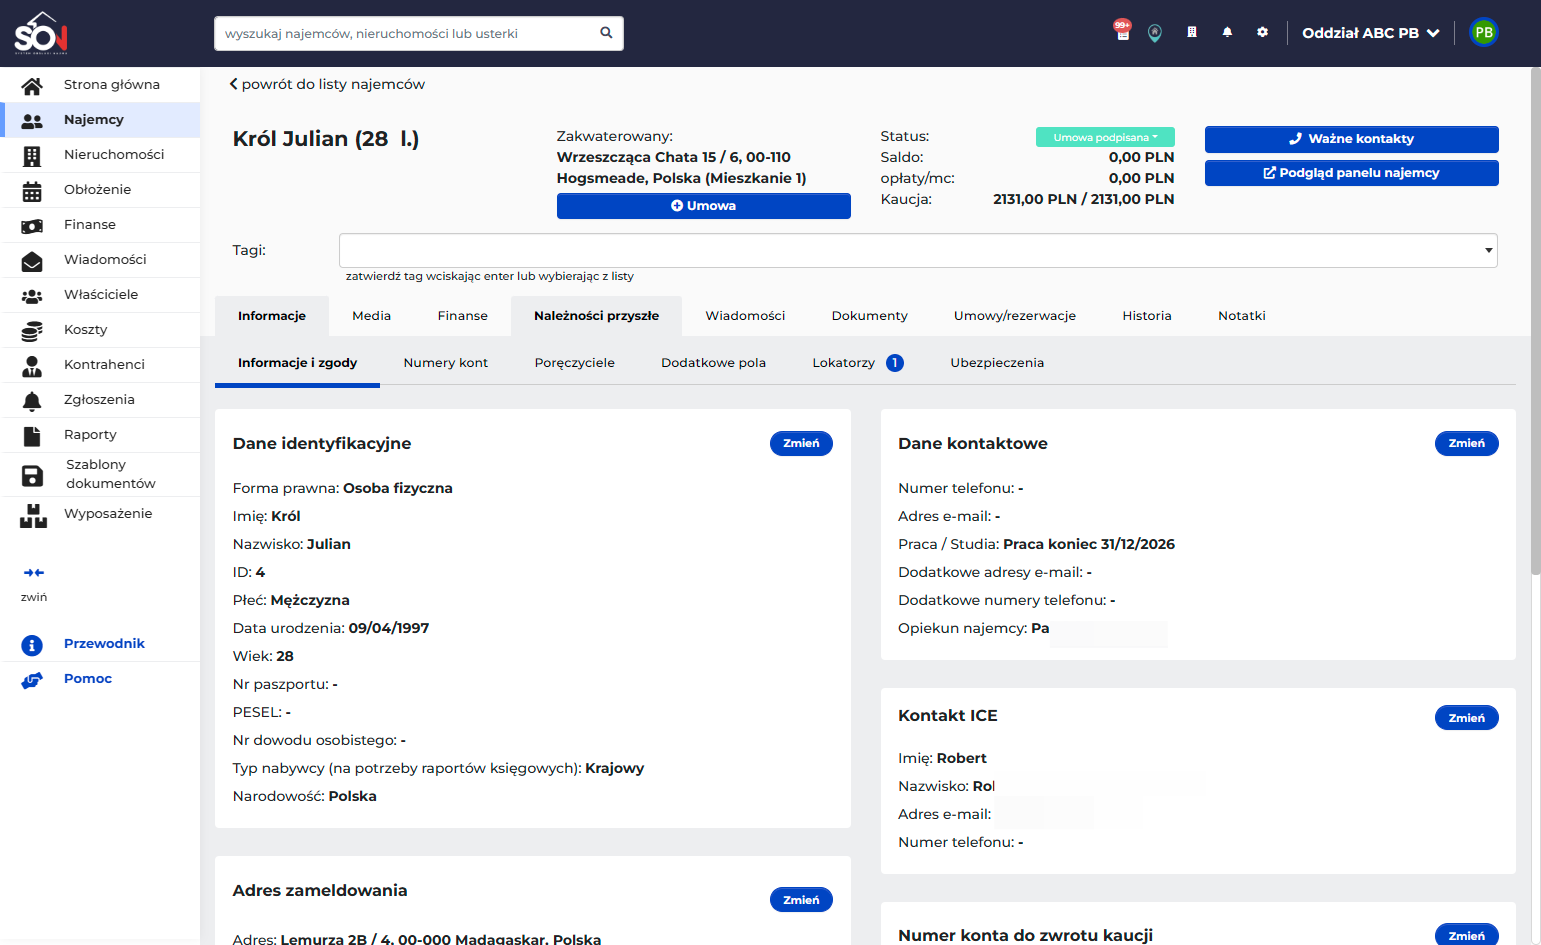Click the building icon in top bar
Image resolution: width=1541 pixels, height=945 pixels.
click(x=1192, y=33)
